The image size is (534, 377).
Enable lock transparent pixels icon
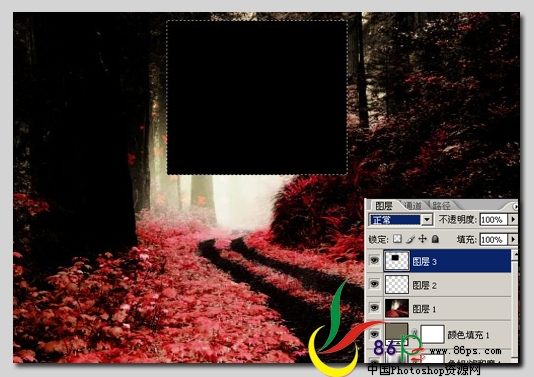tap(397, 239)
